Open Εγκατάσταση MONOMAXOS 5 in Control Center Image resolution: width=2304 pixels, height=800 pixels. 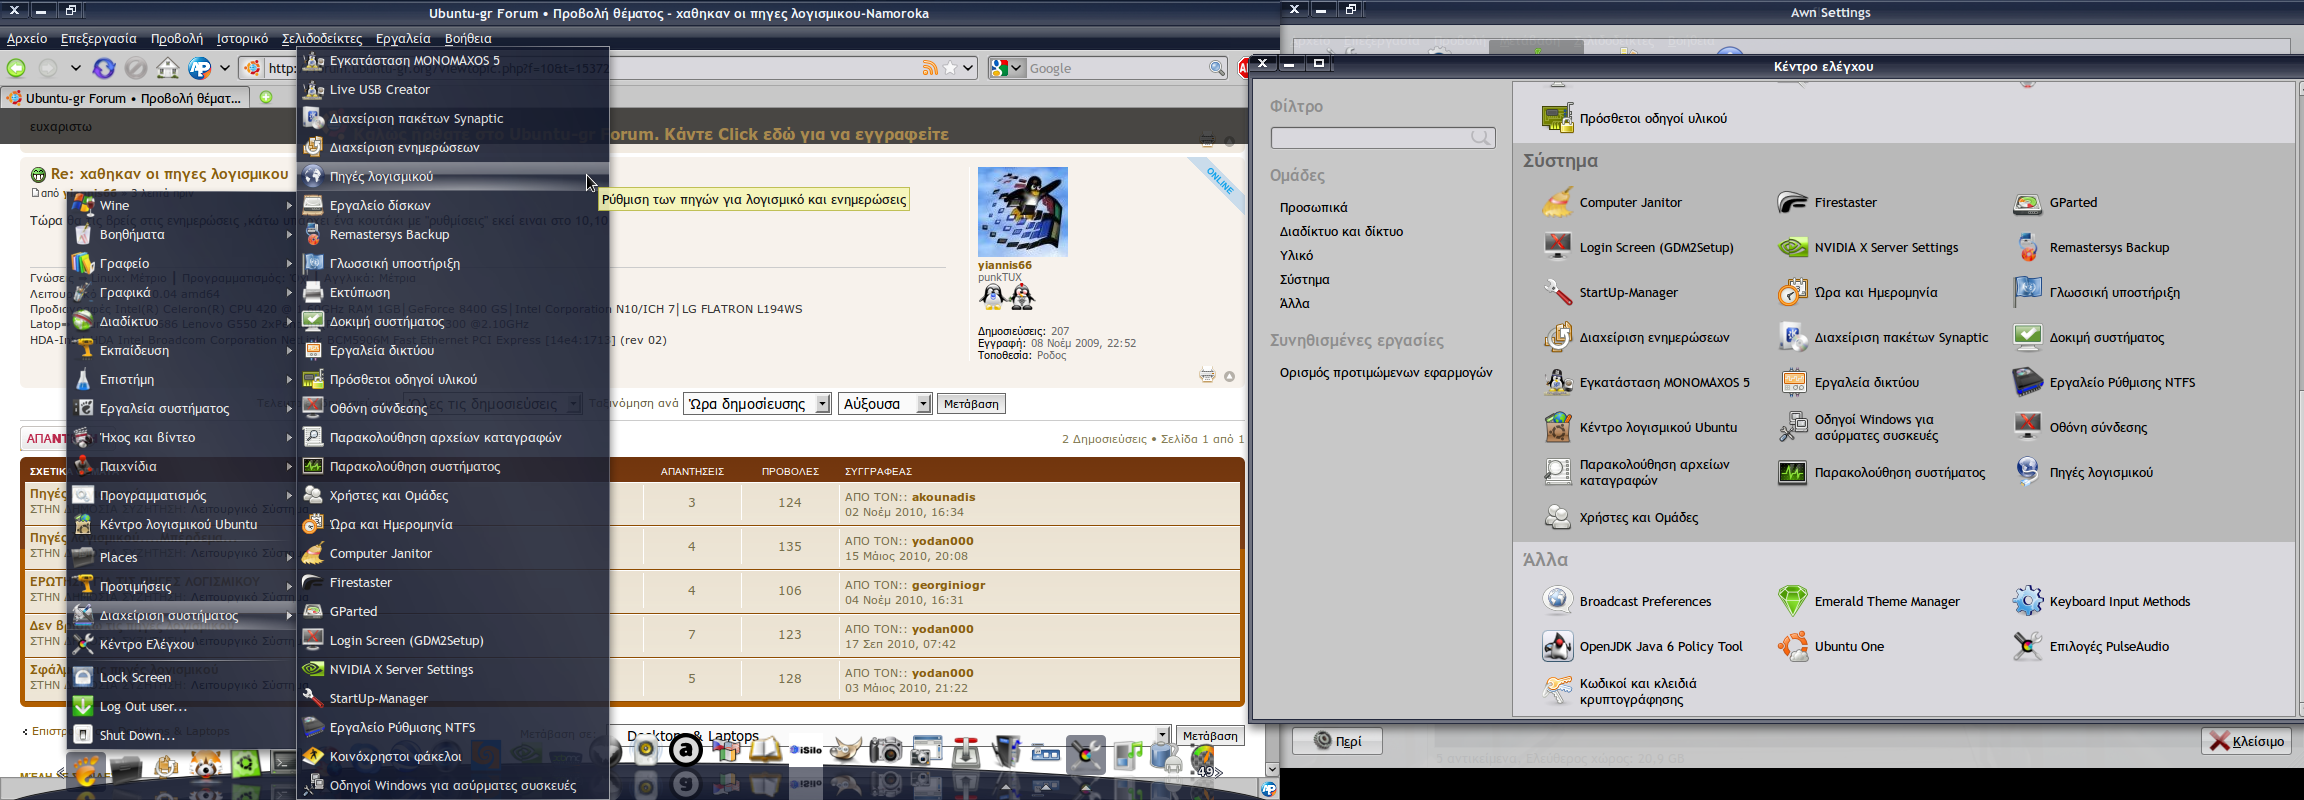coord(1646,382)
